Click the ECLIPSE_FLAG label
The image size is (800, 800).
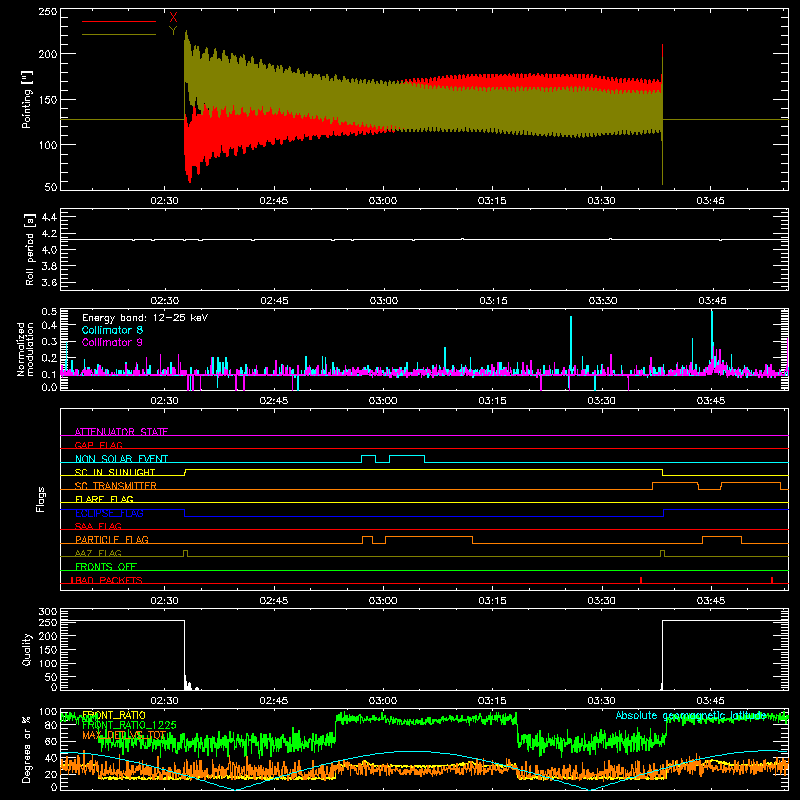click(x=109, y=513)
